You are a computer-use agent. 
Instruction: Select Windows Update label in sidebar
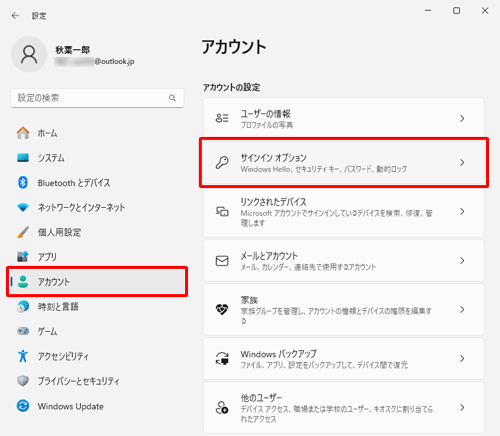pos(70,406)
